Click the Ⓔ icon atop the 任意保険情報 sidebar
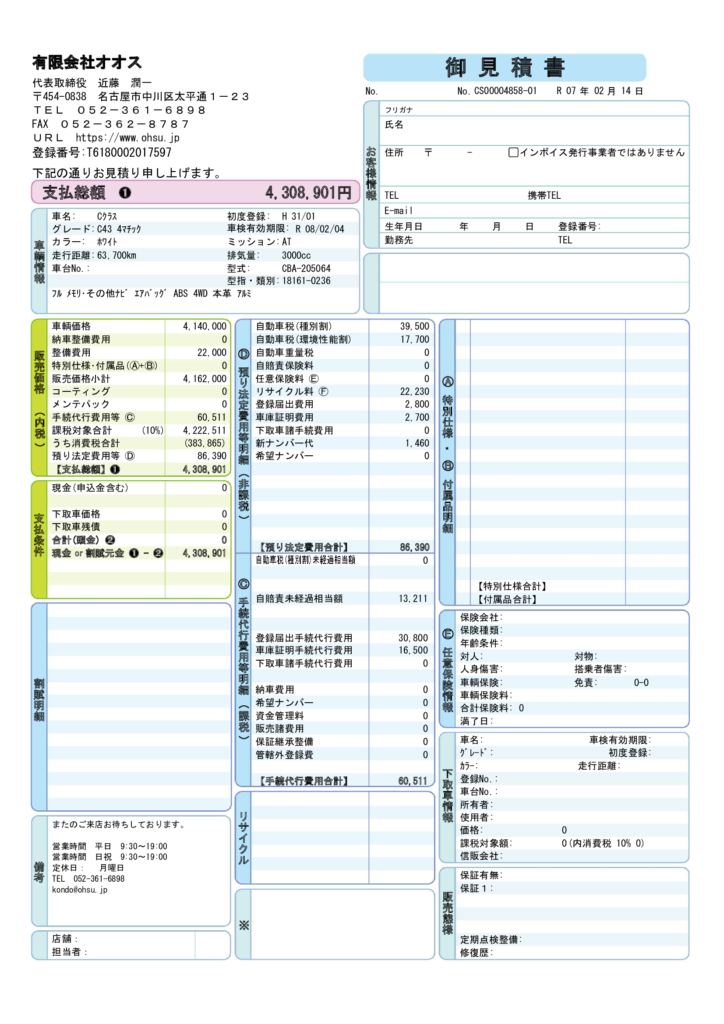This screenshot has height=1024, width=724. click(447, 632)
